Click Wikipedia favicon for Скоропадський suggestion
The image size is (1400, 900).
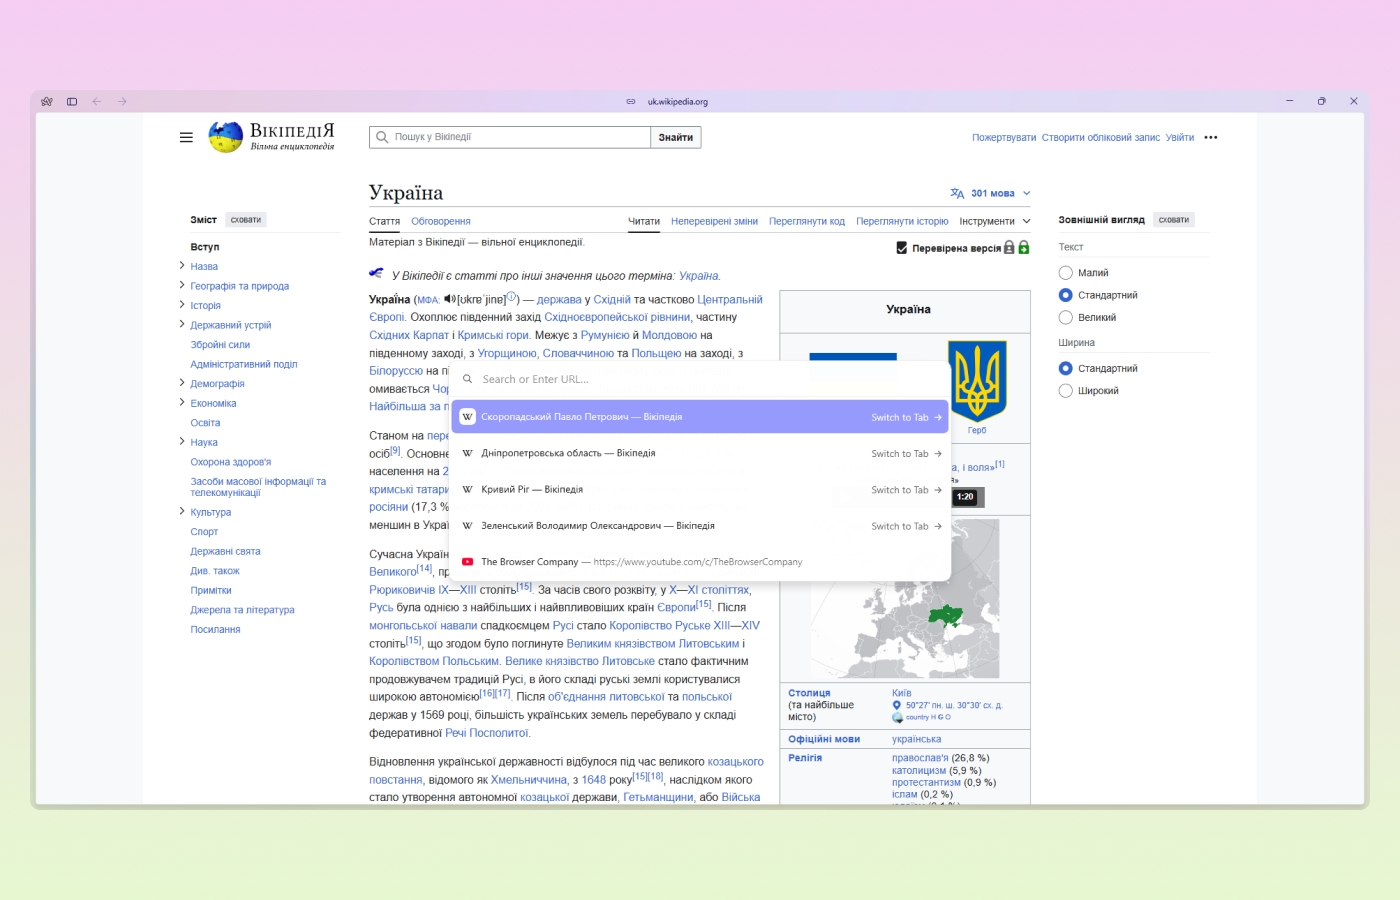[467, 417]
